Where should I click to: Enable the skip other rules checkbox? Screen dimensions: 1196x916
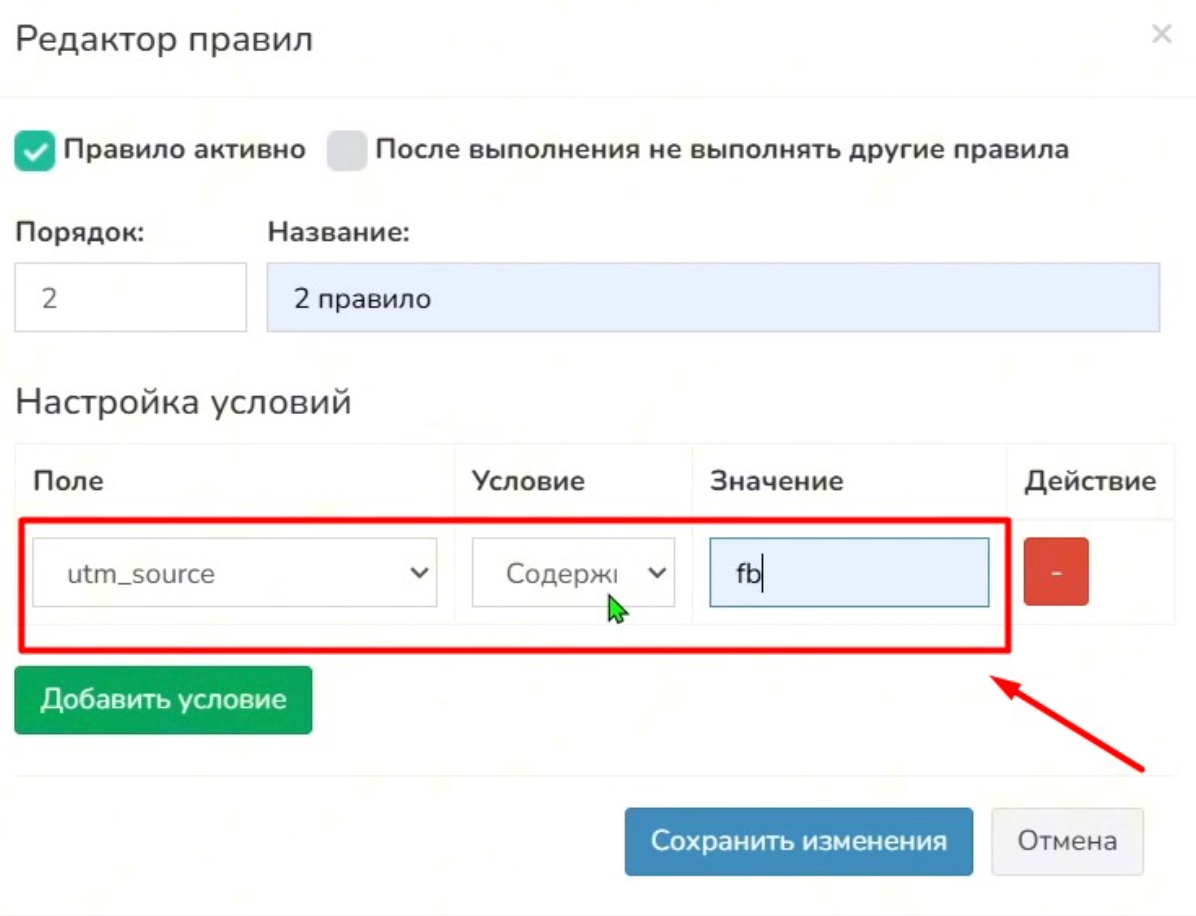(347, 151)
